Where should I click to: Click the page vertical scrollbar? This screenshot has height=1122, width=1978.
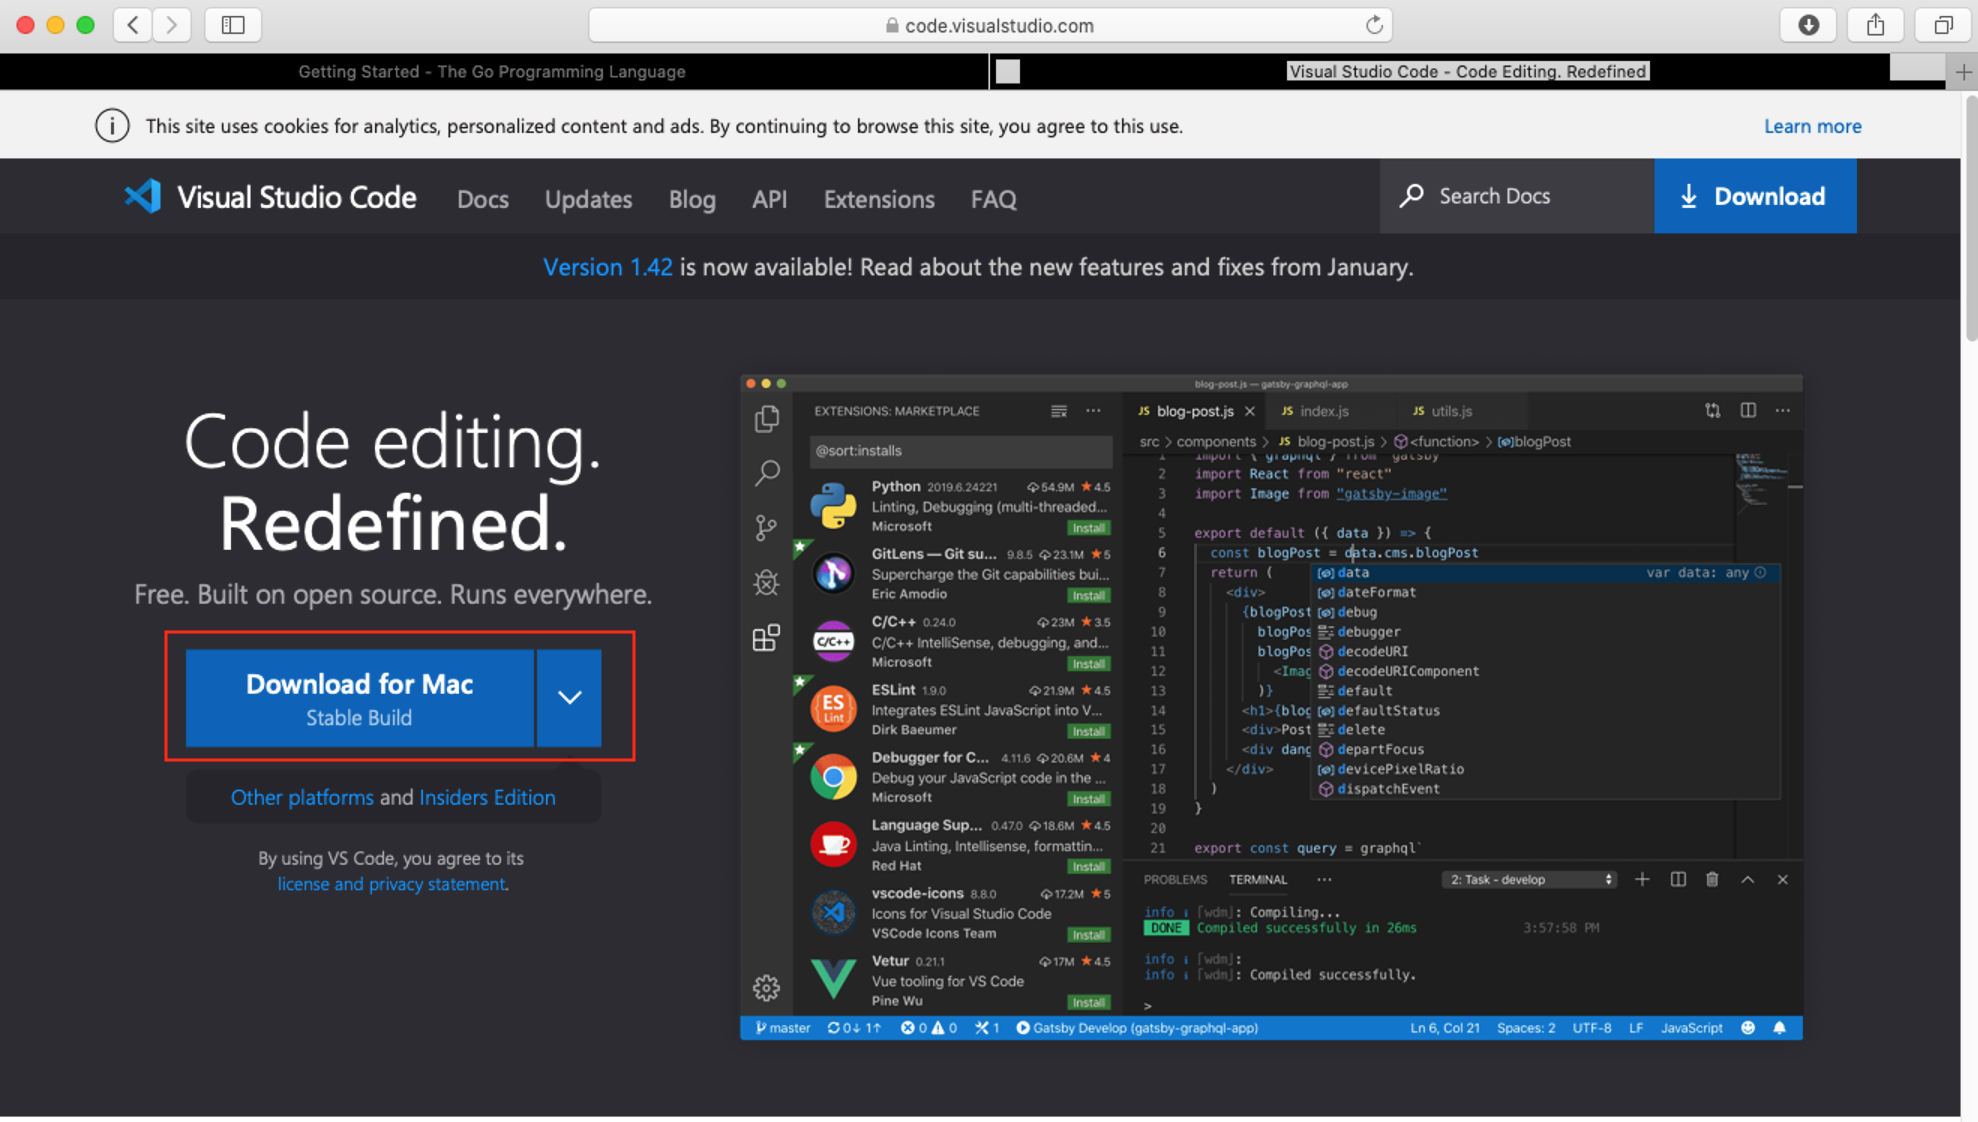(x=1970, y=219)
